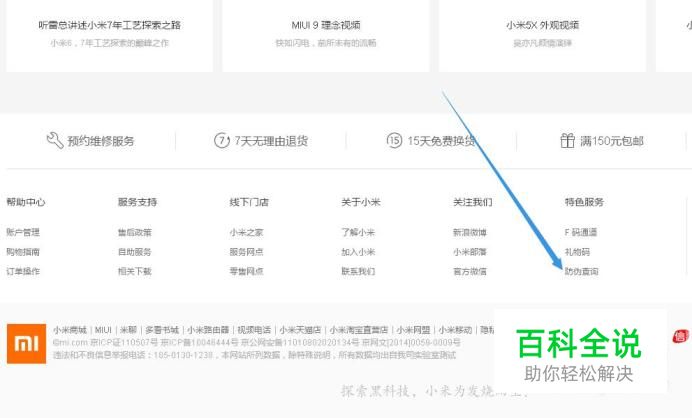Open the 售后政策 link
This screenshot has width=692, height=418.
coord(135,232)
